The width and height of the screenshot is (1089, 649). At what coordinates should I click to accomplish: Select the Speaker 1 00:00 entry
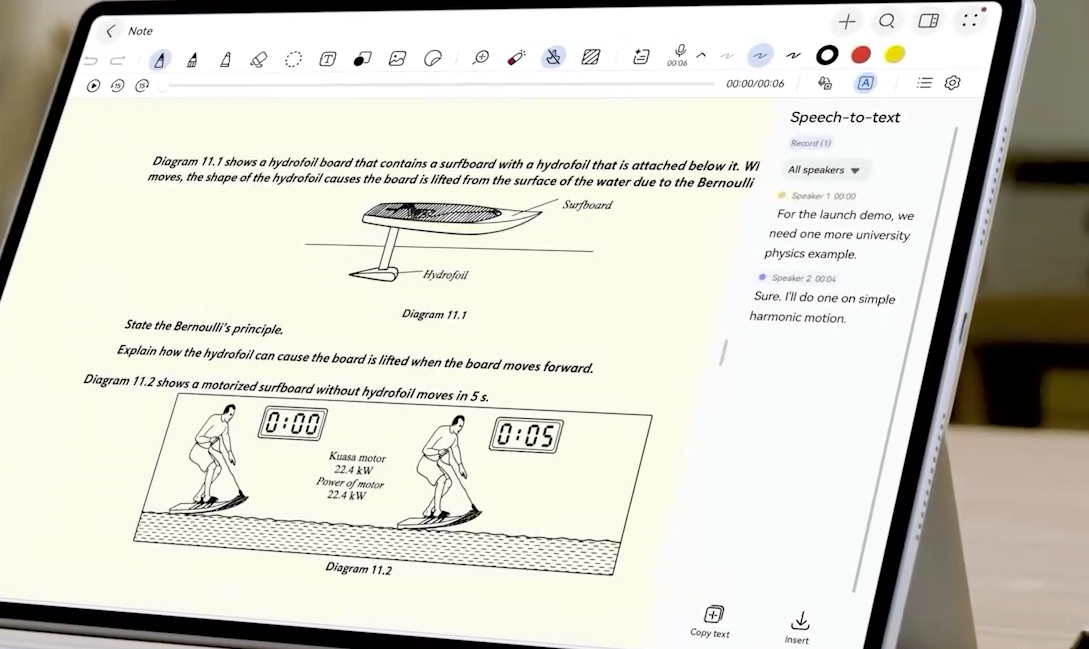pyautogui.click(x=817, y=196)
